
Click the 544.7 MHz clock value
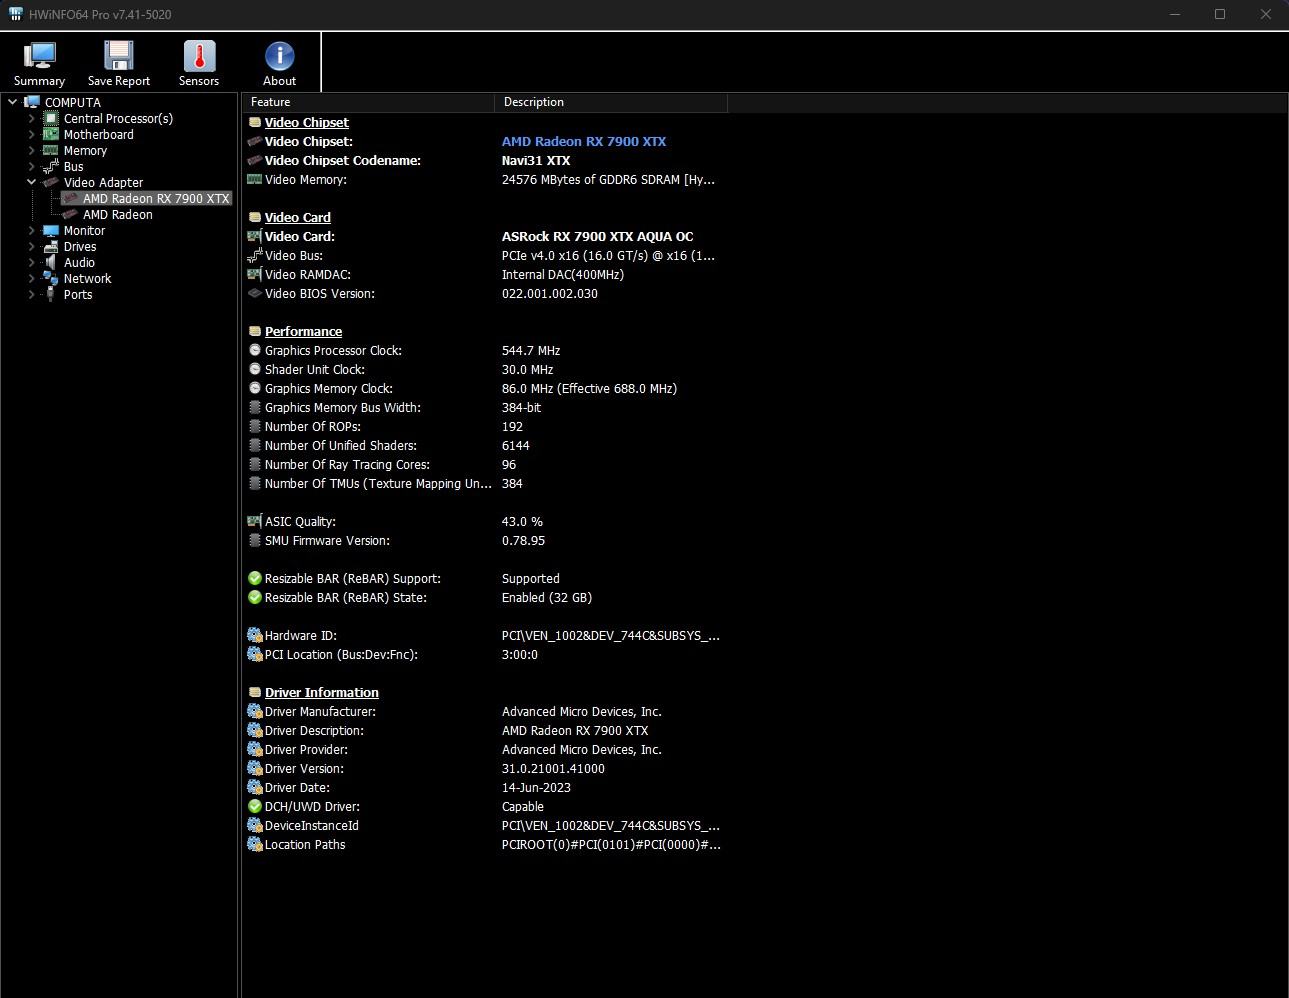[531, 350]
